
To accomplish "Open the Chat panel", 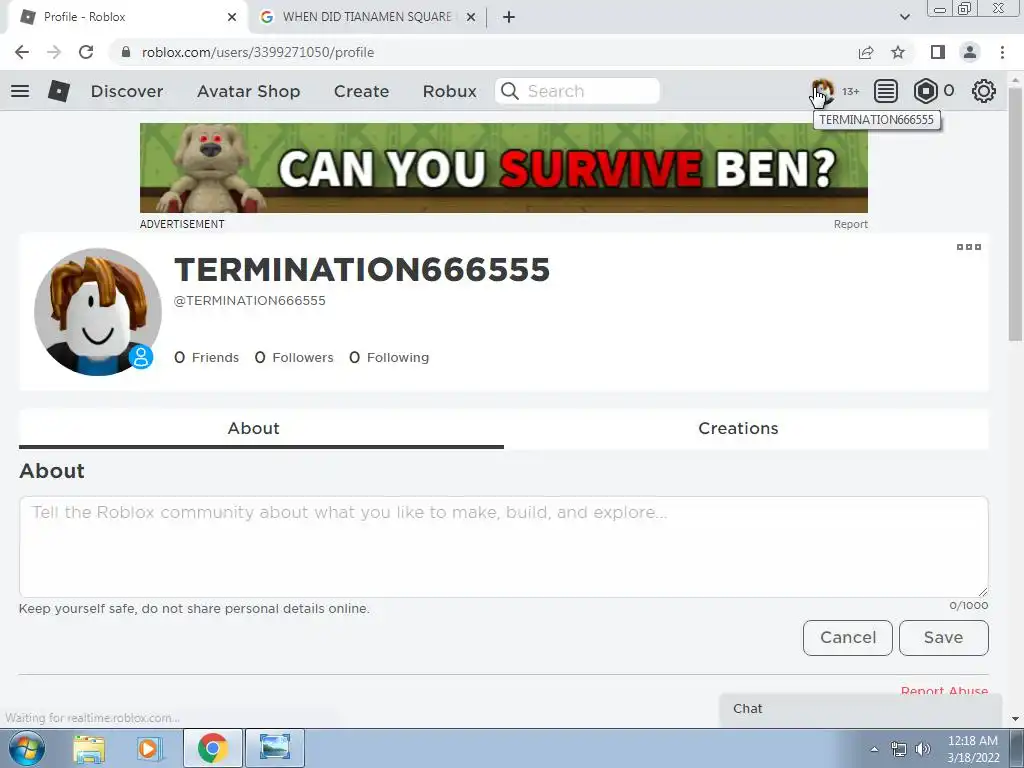I will 861,709.
